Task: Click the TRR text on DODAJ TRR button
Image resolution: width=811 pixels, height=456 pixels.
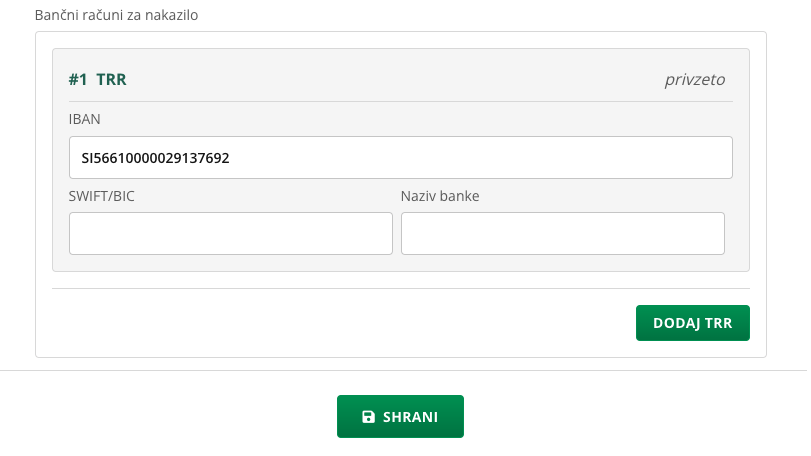Action: coord(718,323)
